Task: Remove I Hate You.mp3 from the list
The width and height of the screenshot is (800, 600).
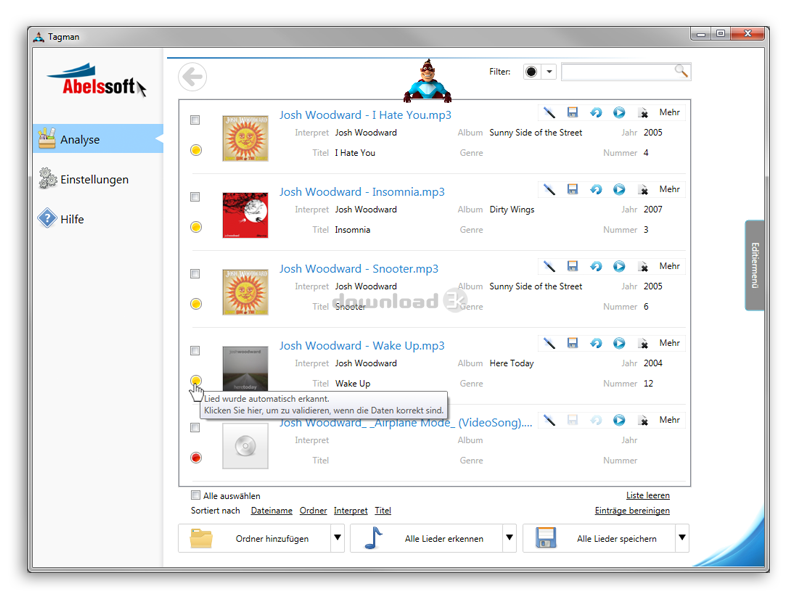Action: pos(644,113)
